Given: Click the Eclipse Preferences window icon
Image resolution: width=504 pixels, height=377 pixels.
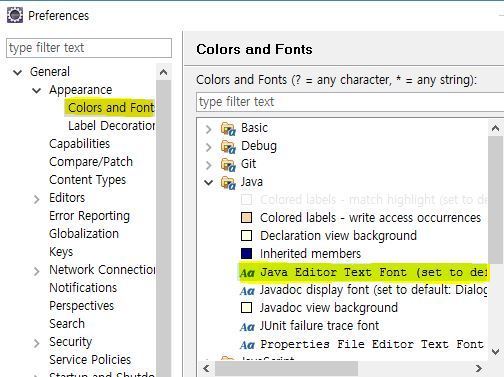Looking at the screenshot, I should pyautogui.click(x=15, y=15).
